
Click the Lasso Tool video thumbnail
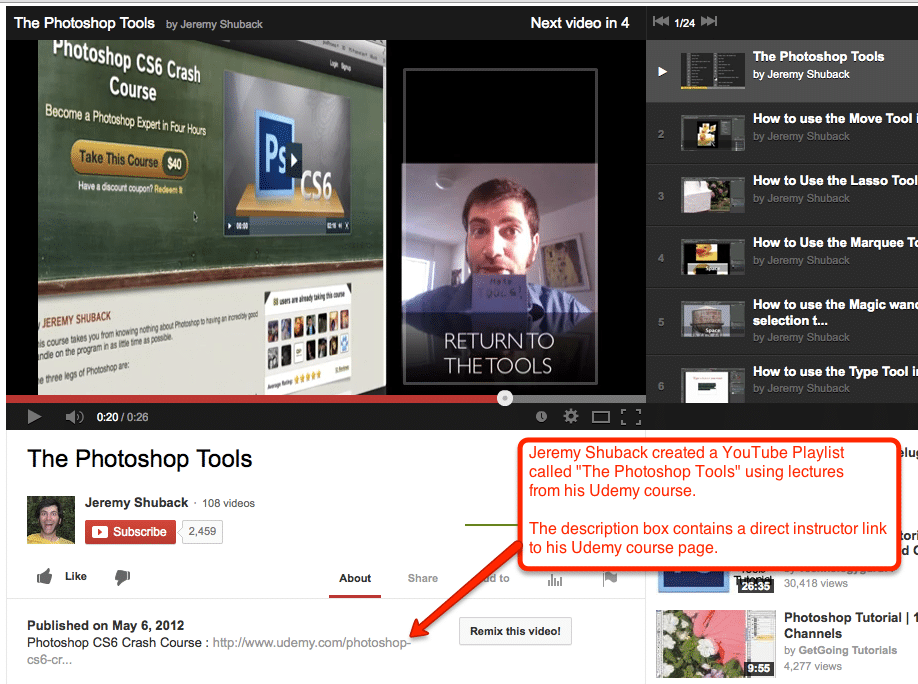pos(713,196)
